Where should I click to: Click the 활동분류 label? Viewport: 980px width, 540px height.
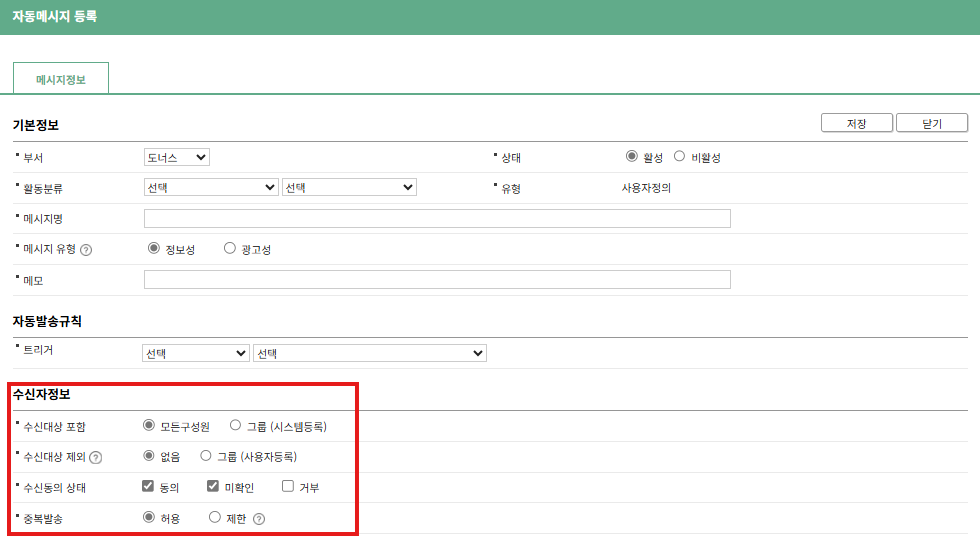click(42, 189)
